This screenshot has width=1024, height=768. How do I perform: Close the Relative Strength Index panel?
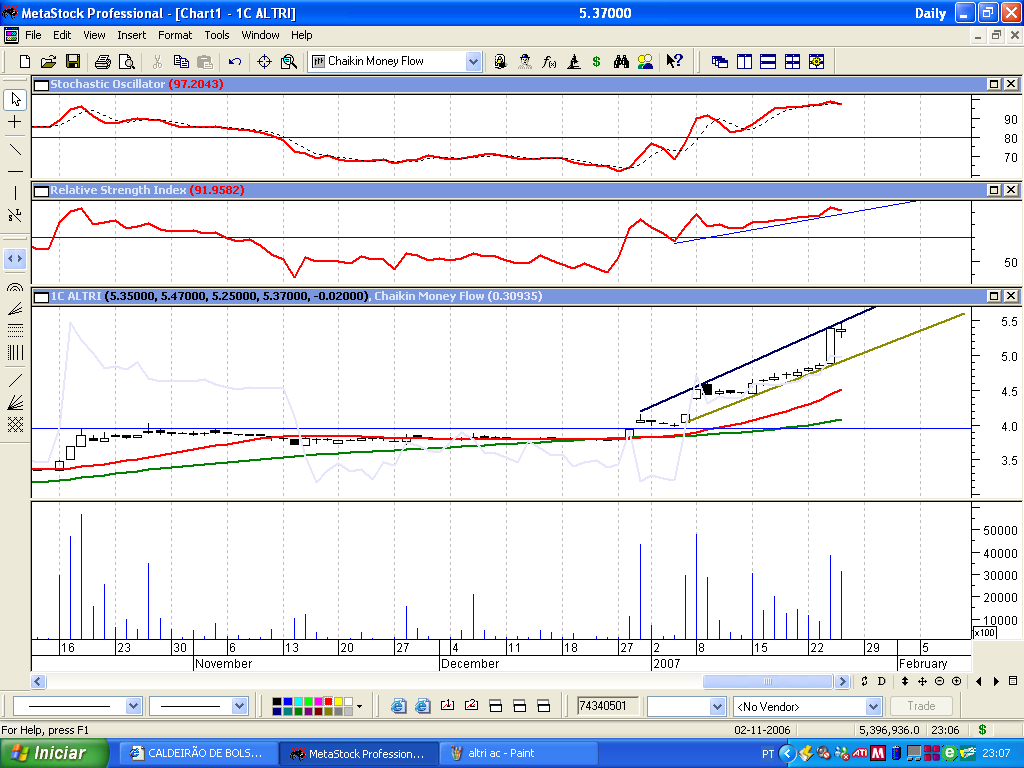point(1011,190)
